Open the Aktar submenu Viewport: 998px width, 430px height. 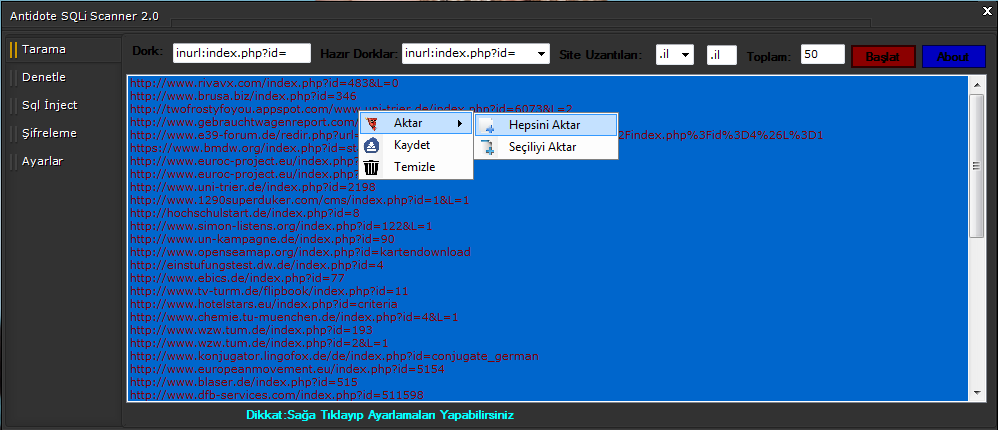coord(416,123)
